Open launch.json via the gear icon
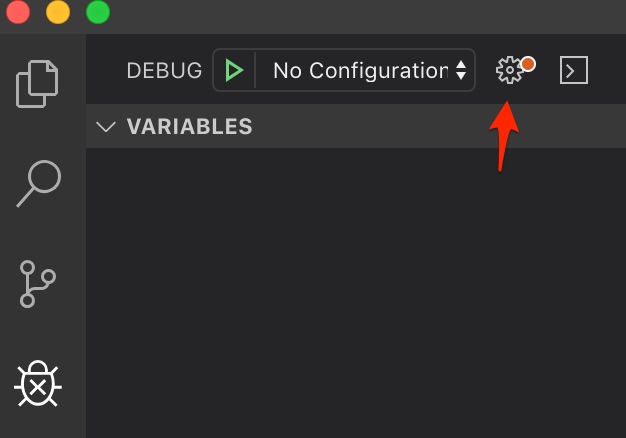626x438 pixels. pos(509,70)
